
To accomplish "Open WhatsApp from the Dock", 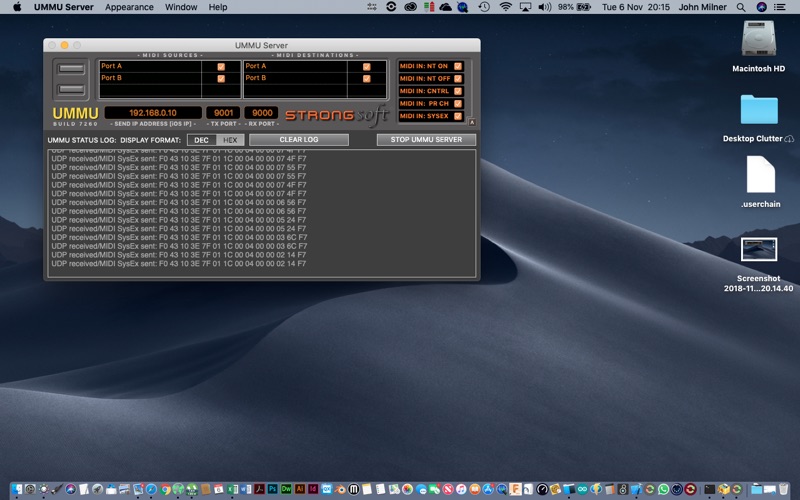I will tap(663, 489).
